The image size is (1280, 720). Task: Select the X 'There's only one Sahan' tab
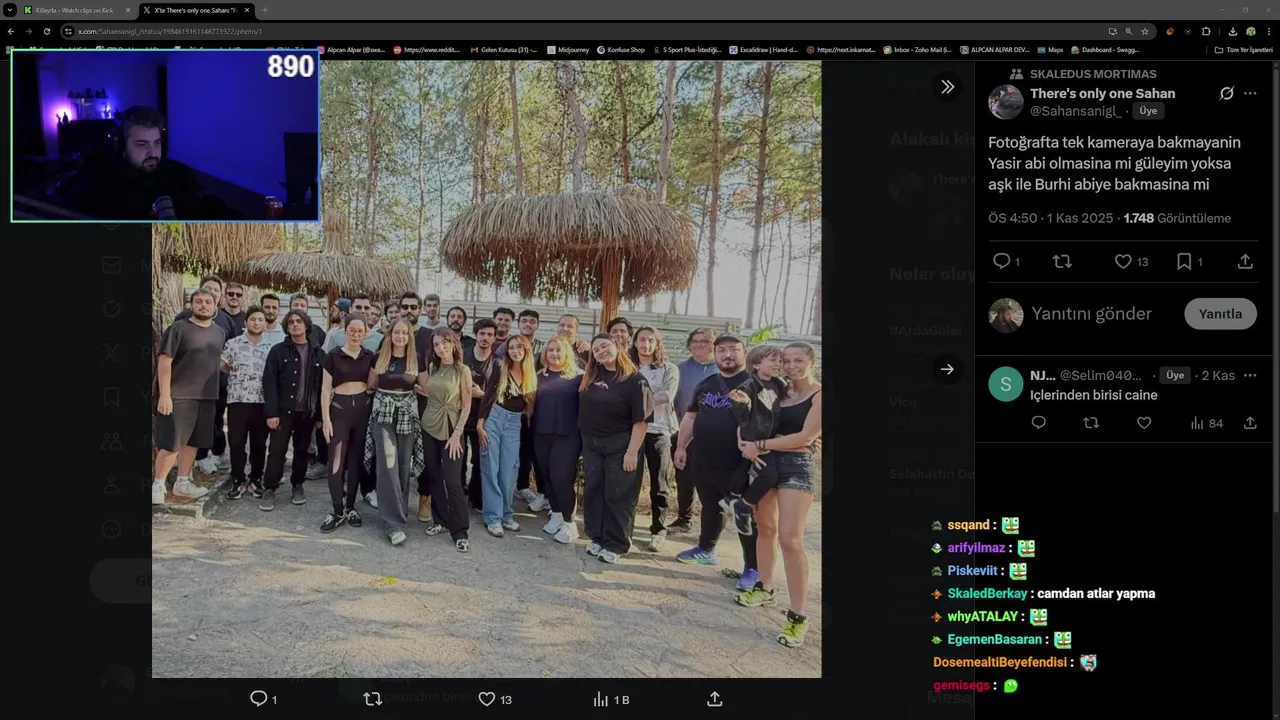click(x=195, y=10)
